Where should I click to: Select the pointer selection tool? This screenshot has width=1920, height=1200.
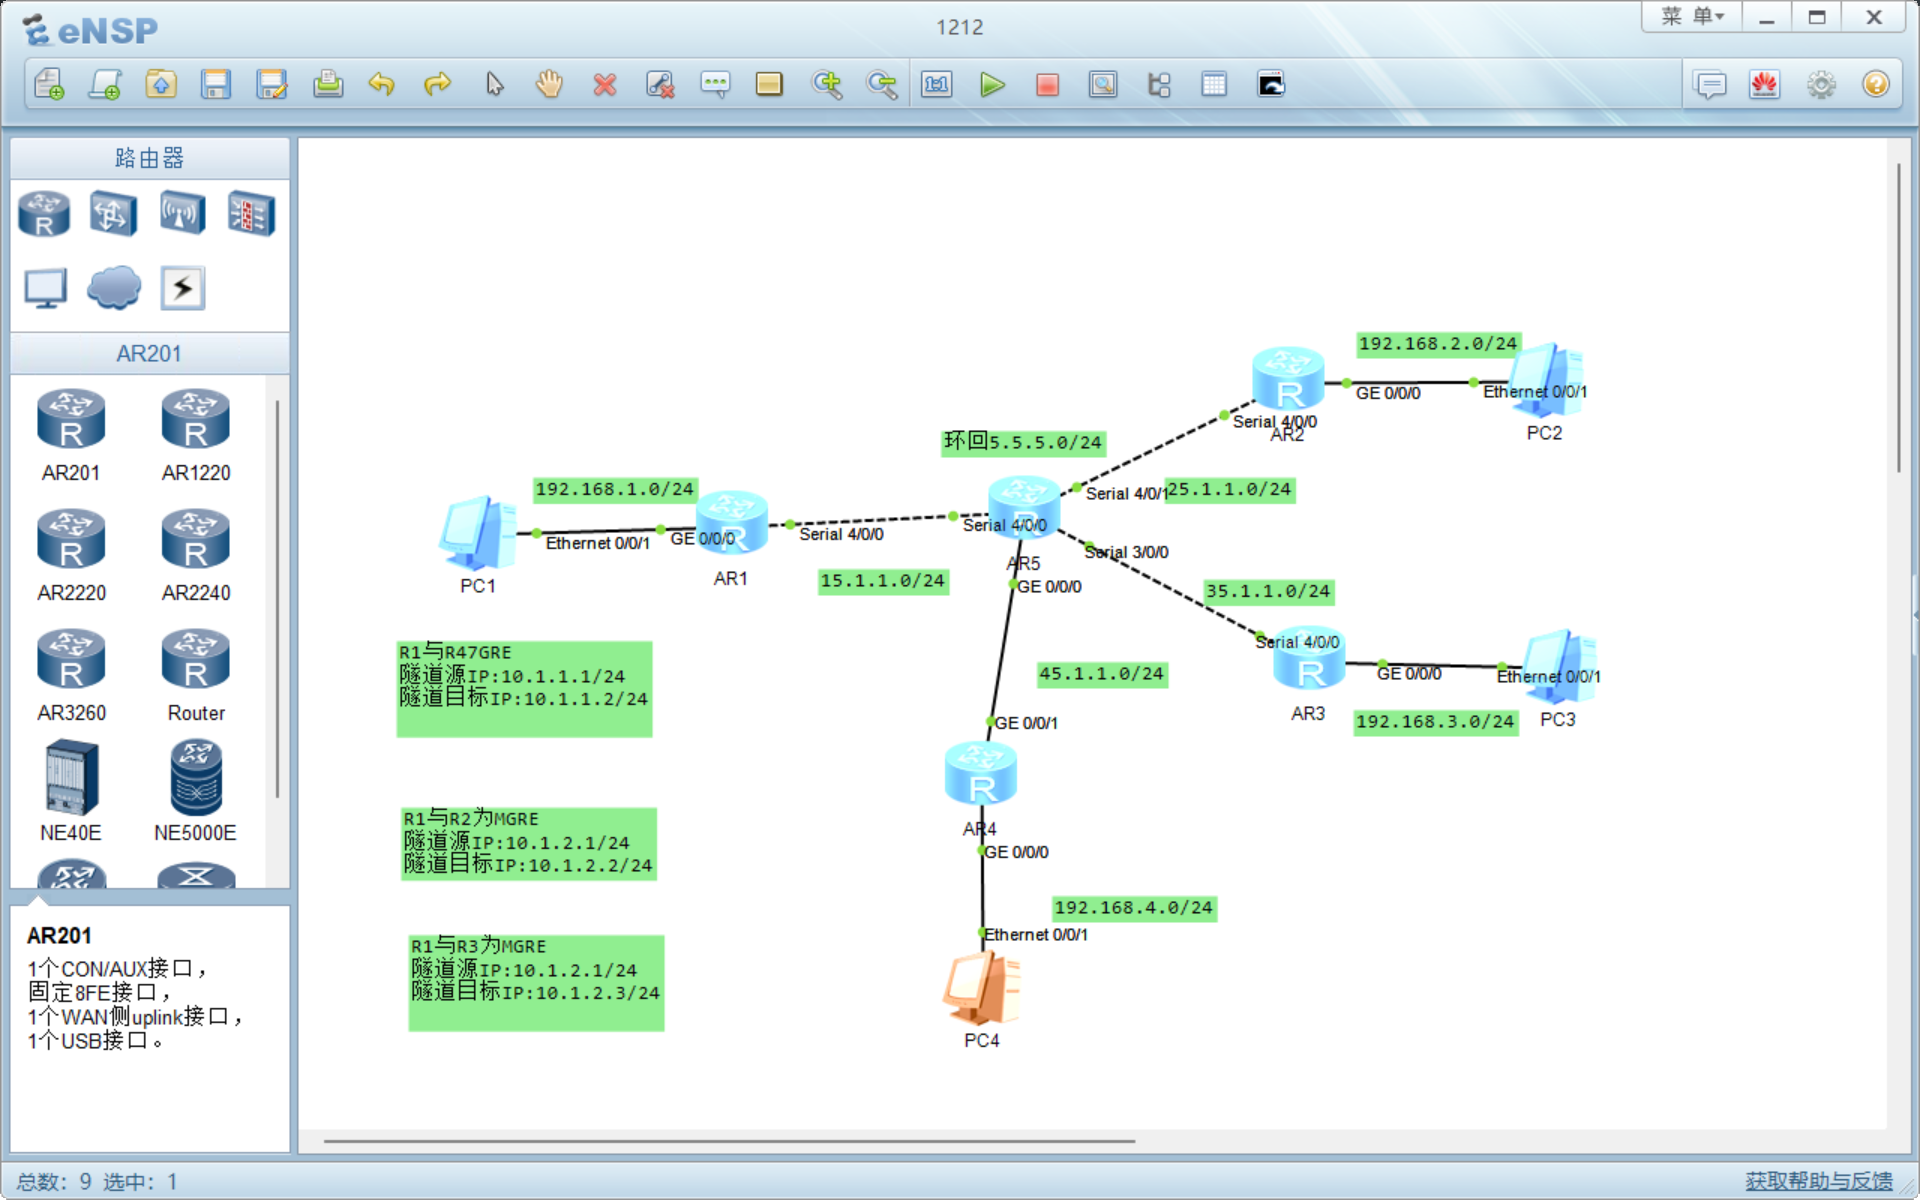(x=494, y=84)
